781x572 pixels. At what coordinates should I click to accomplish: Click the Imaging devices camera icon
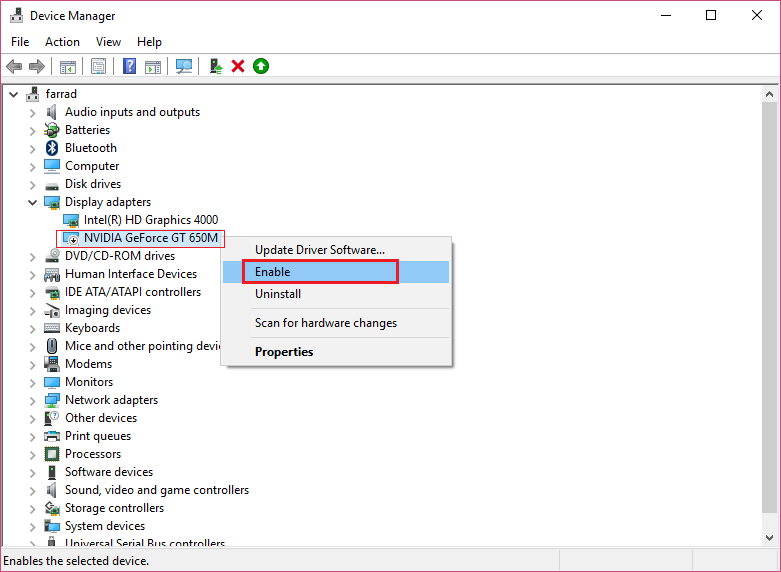point(52,310)
